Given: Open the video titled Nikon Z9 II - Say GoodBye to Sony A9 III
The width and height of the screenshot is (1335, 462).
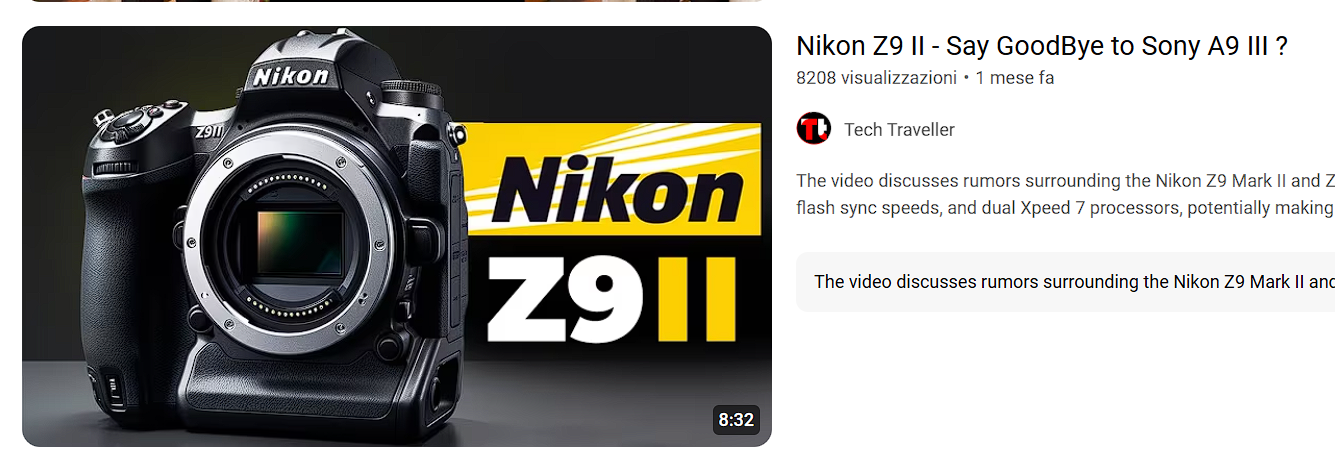Looking at the screenshot, I should point(1041,46).
